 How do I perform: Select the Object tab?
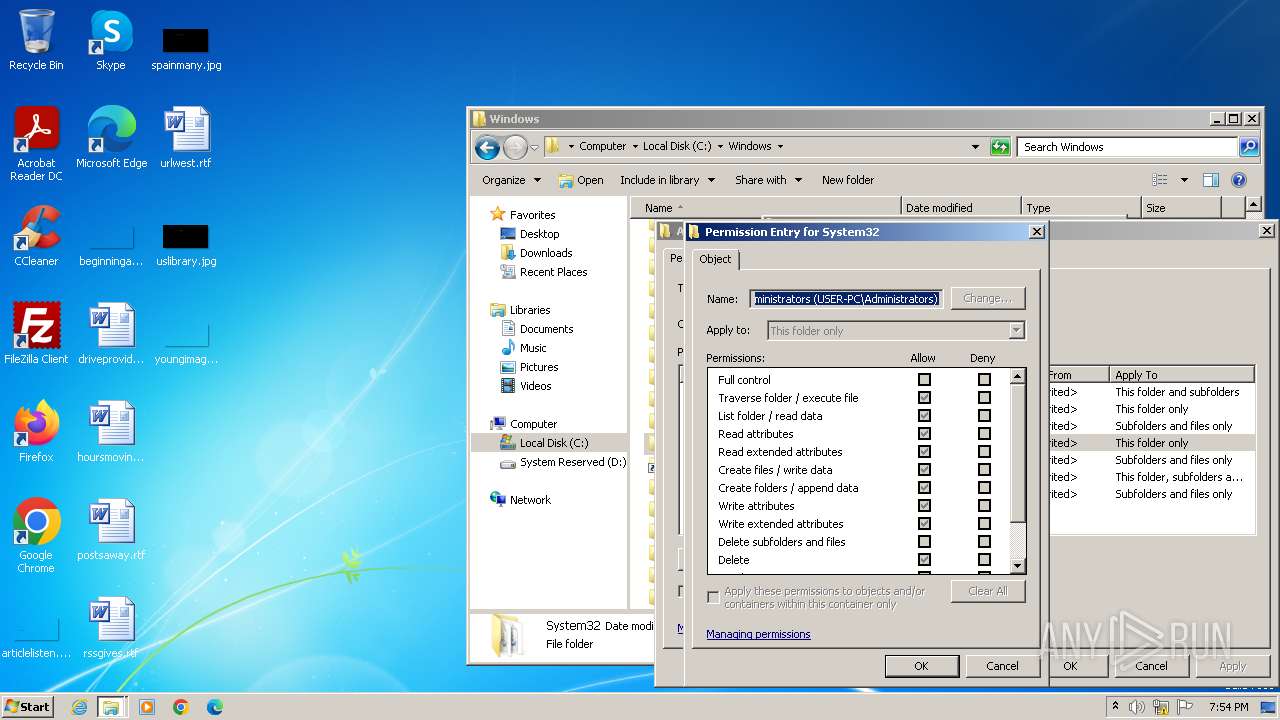(715, 259)
